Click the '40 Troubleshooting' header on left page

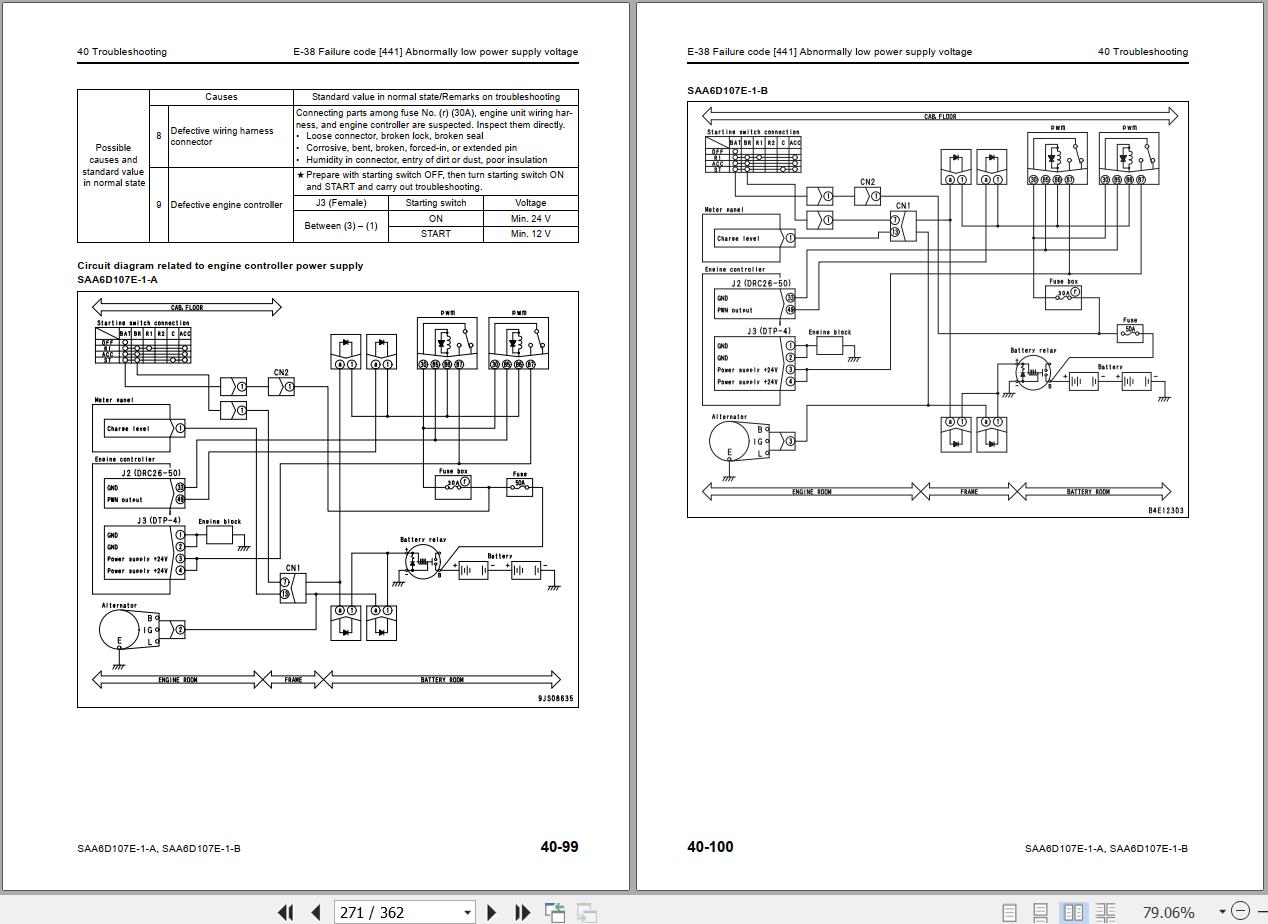point(122,52)
